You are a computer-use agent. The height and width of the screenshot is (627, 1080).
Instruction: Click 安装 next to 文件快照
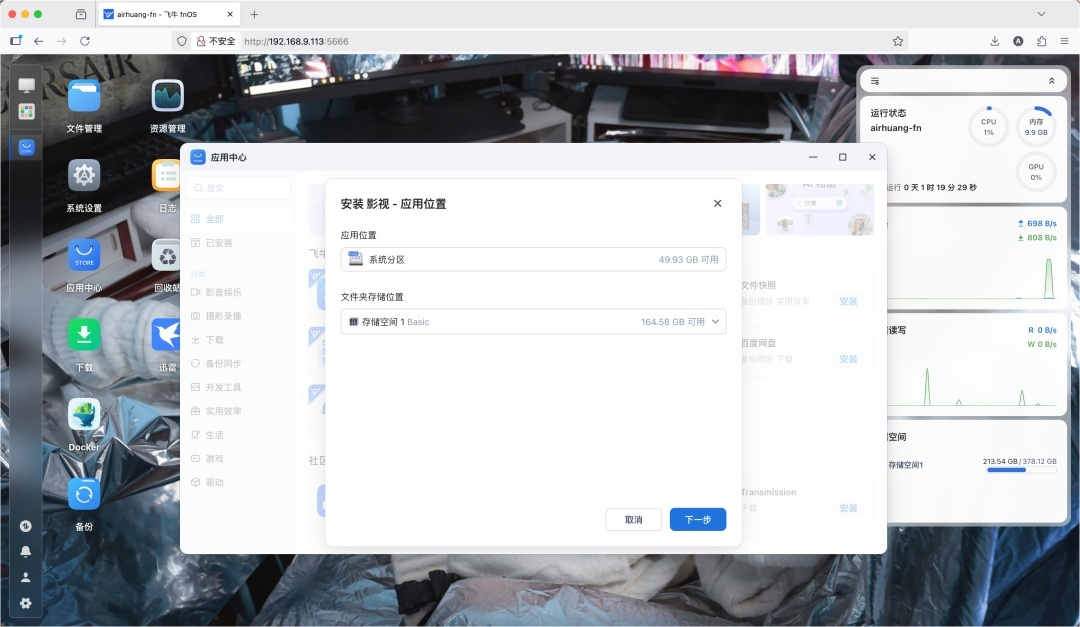coord(848,302)
